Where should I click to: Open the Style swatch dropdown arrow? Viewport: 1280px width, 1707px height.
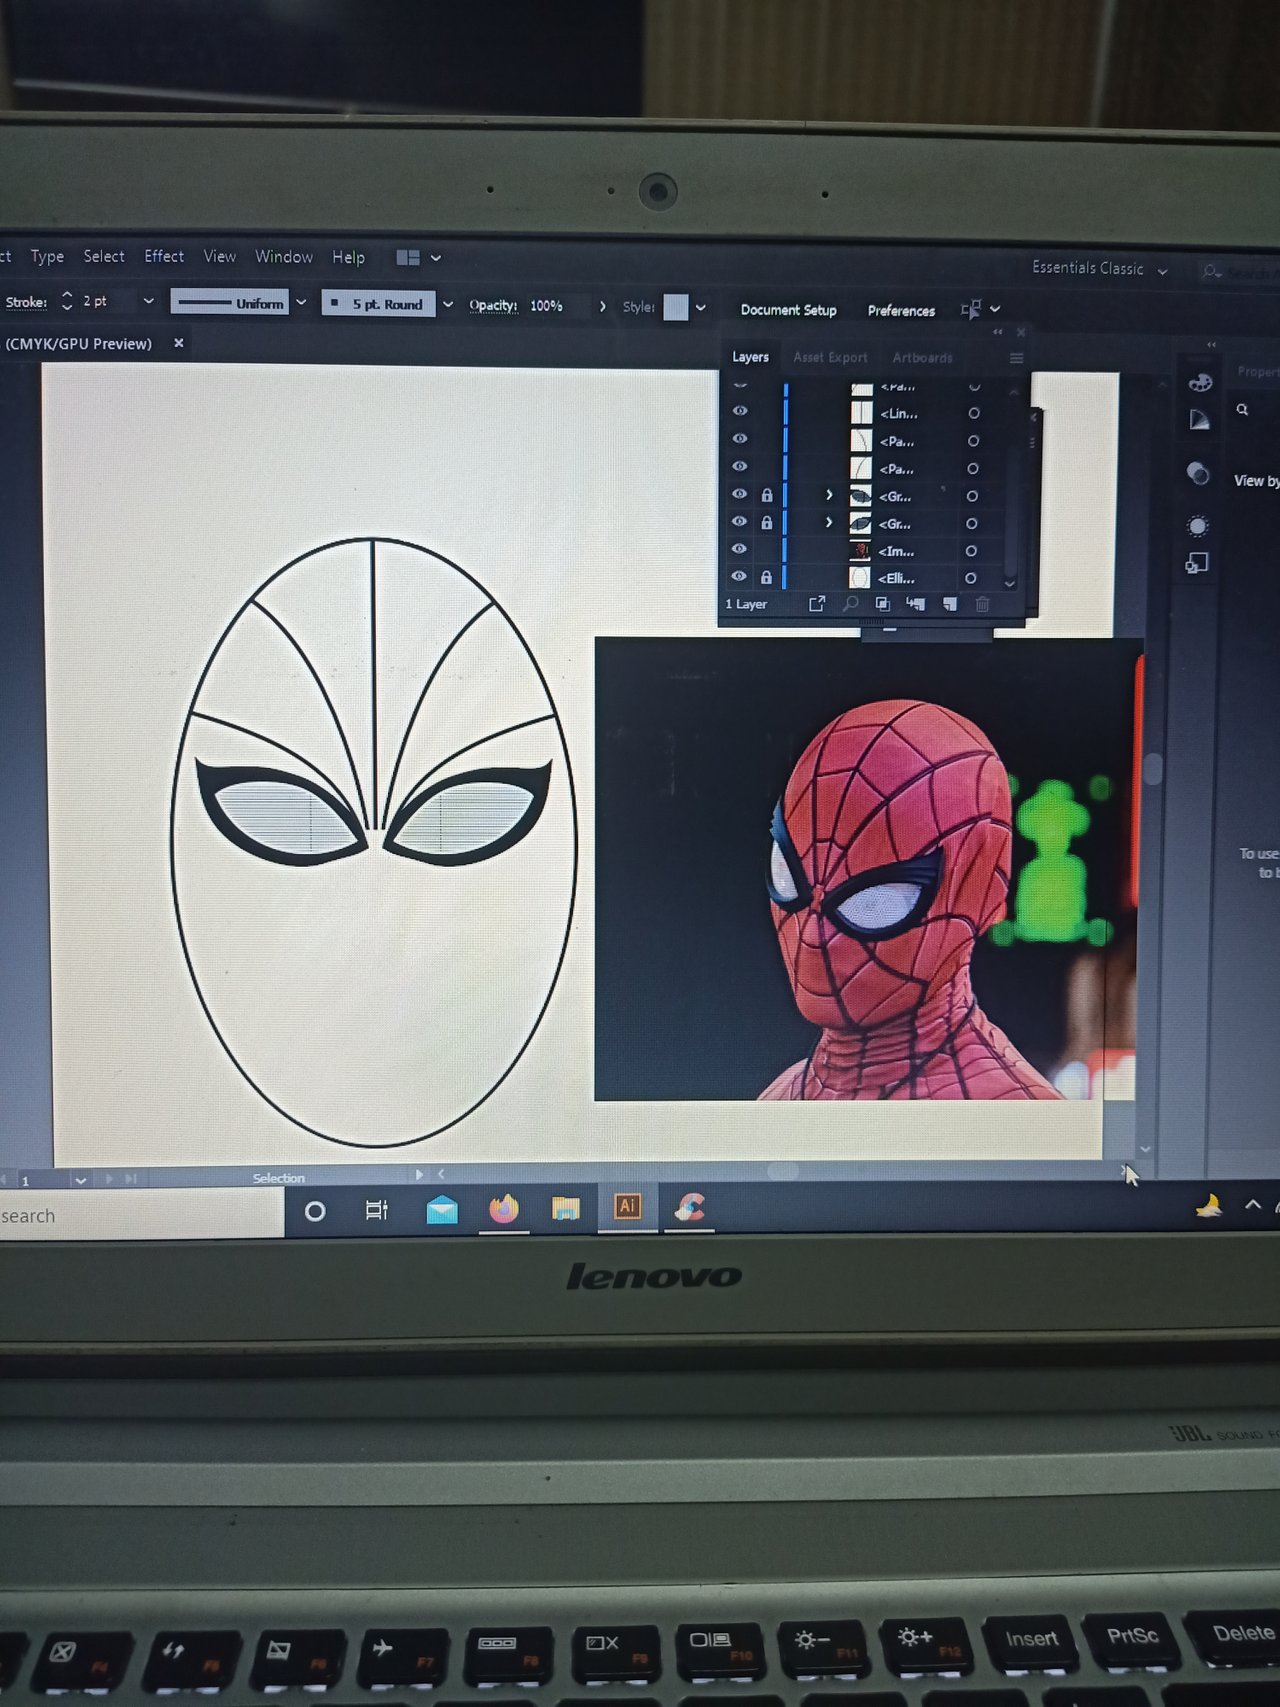701,308
